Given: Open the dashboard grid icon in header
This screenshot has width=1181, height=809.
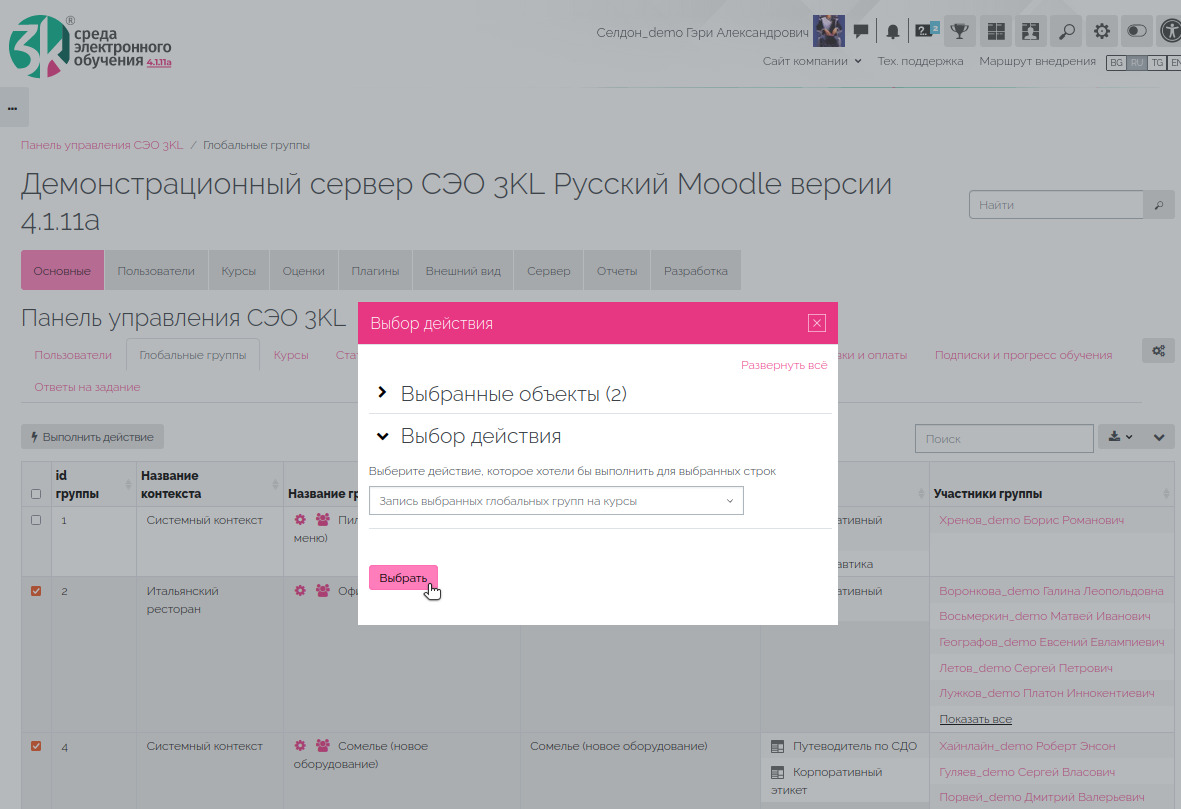Looking at the screenshot, I should [996, 32].
